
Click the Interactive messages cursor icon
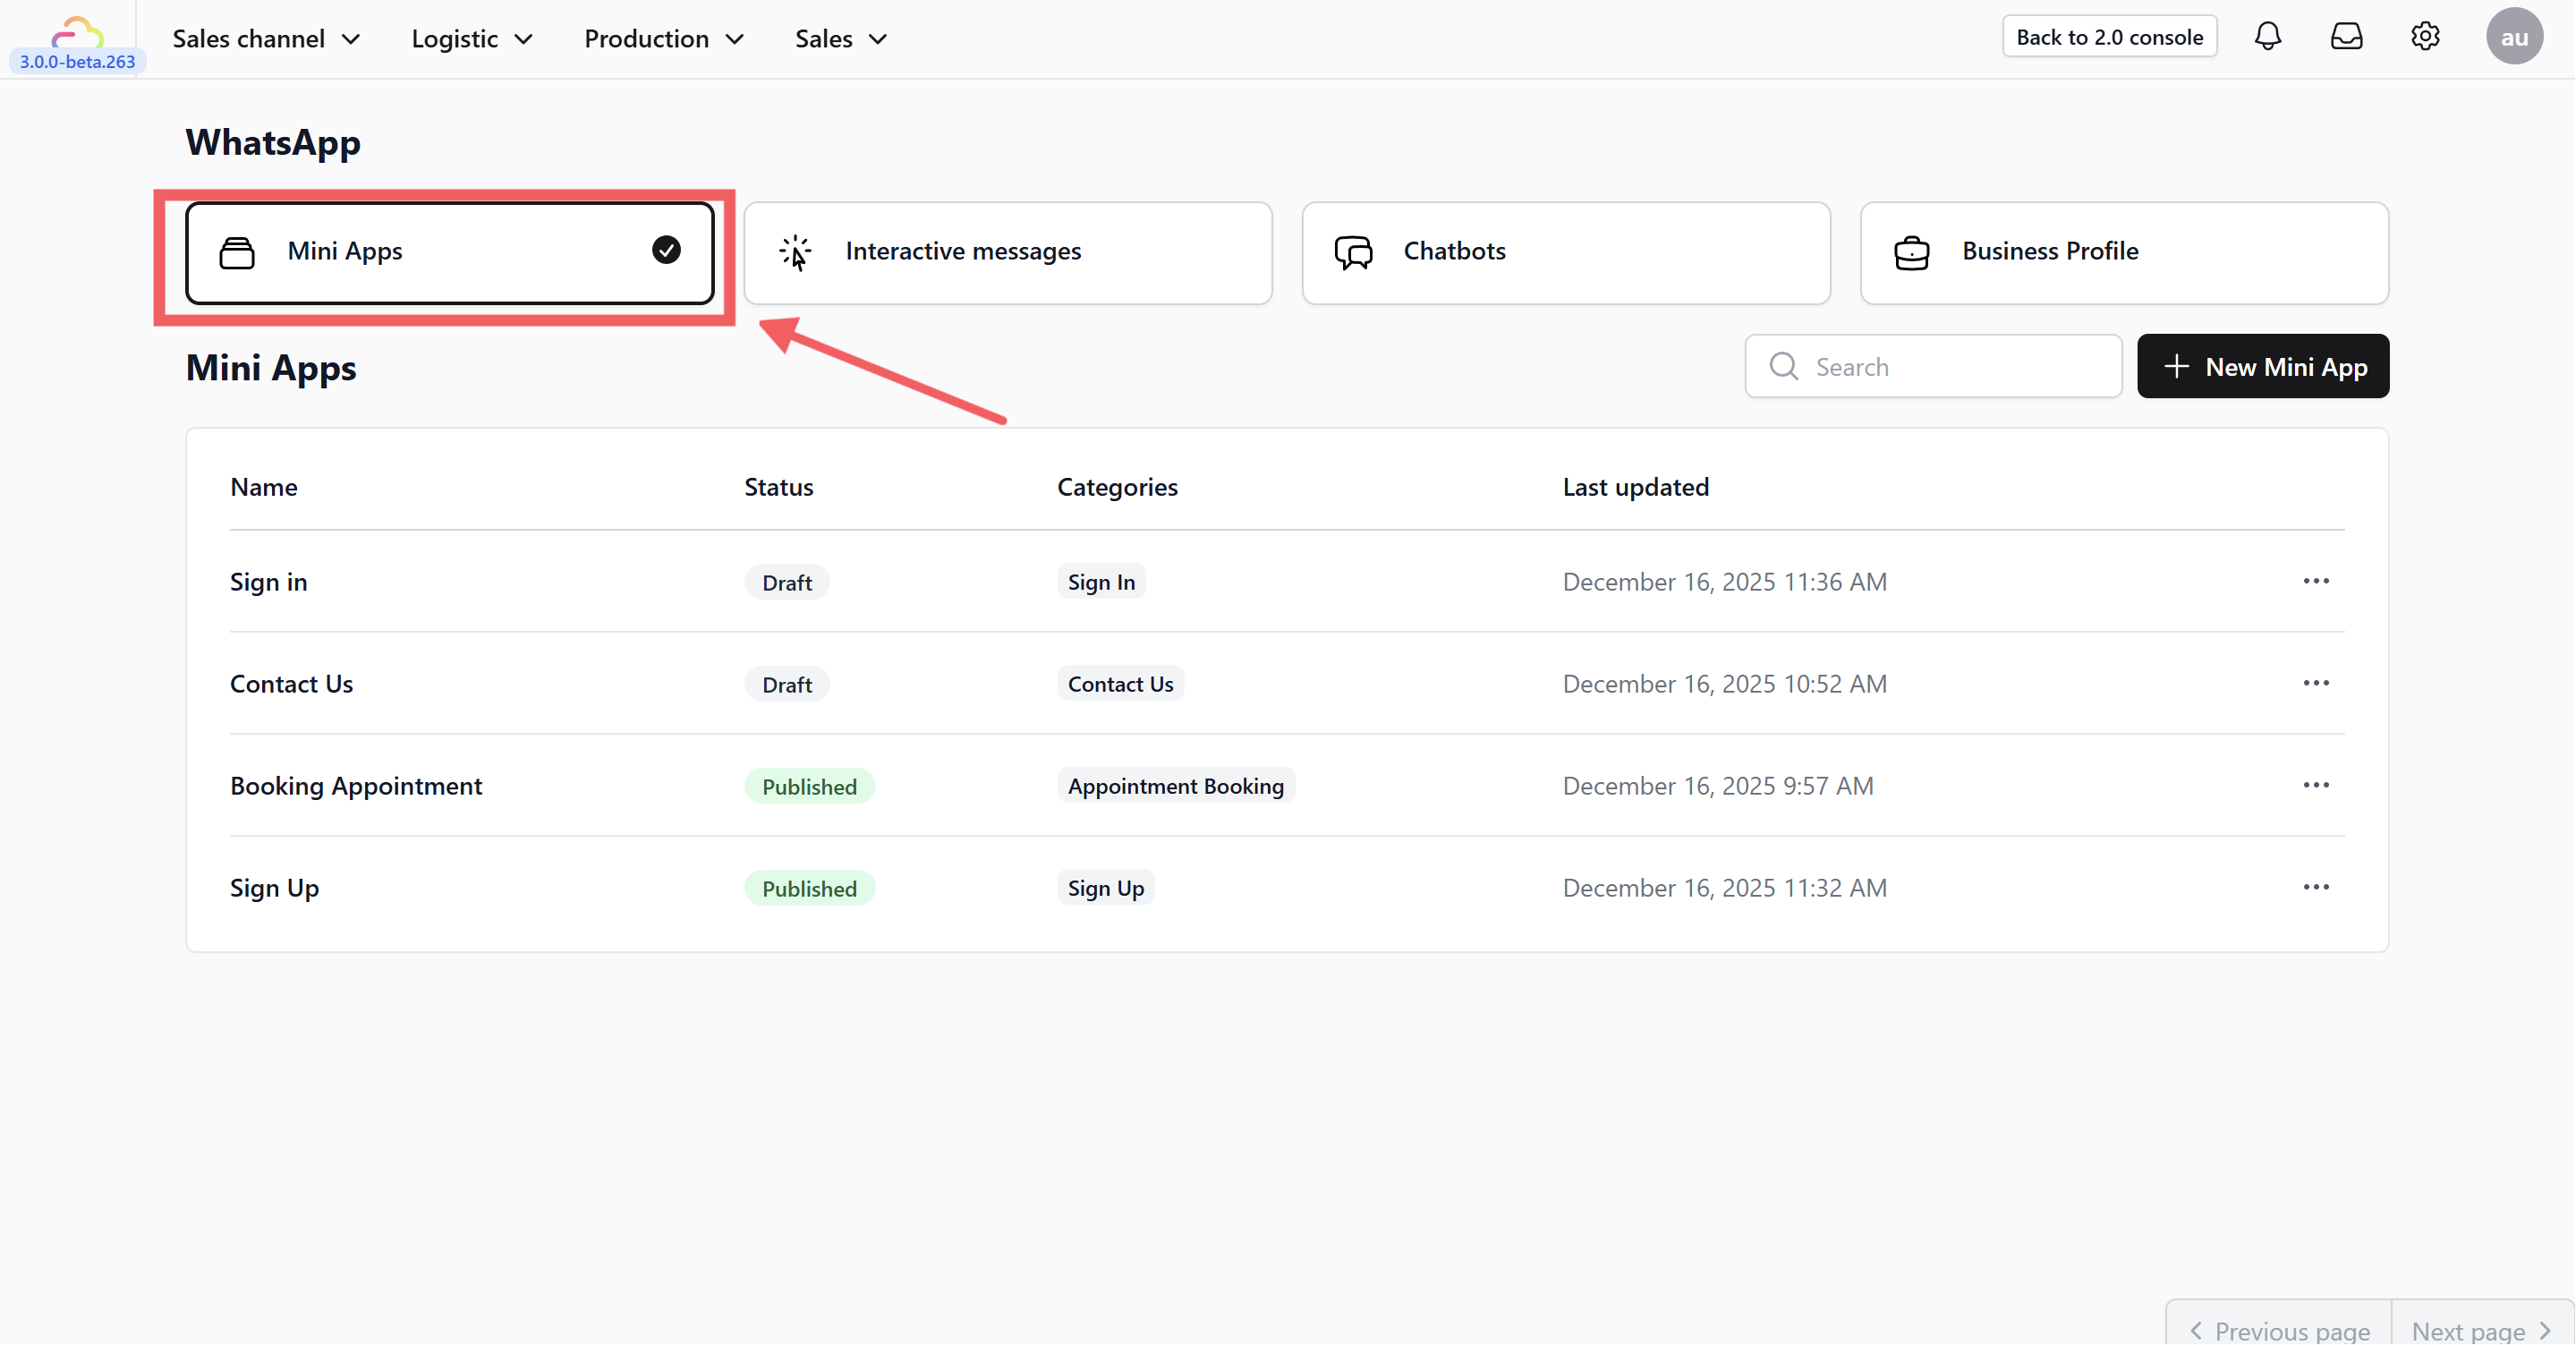[x=795, y=252]
